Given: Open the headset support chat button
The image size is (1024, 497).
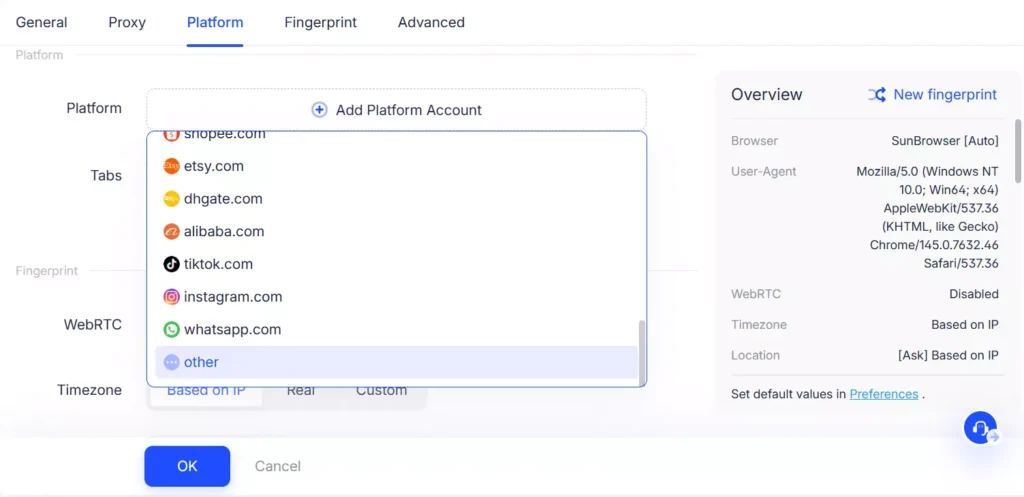Looking at the screenshot, I should 980,427.
